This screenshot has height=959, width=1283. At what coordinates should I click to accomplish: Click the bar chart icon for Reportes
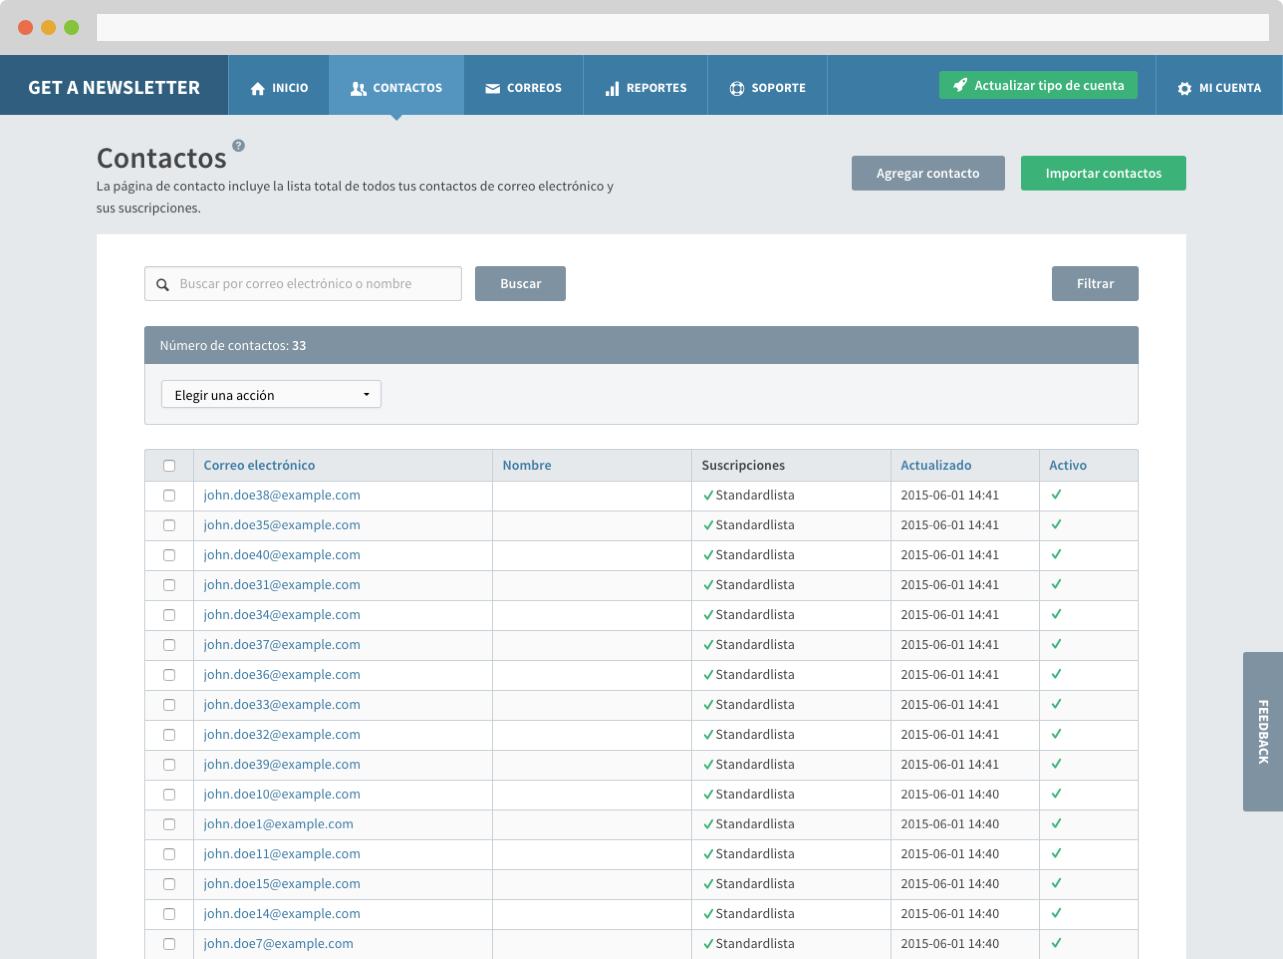(x=612, y=88)
